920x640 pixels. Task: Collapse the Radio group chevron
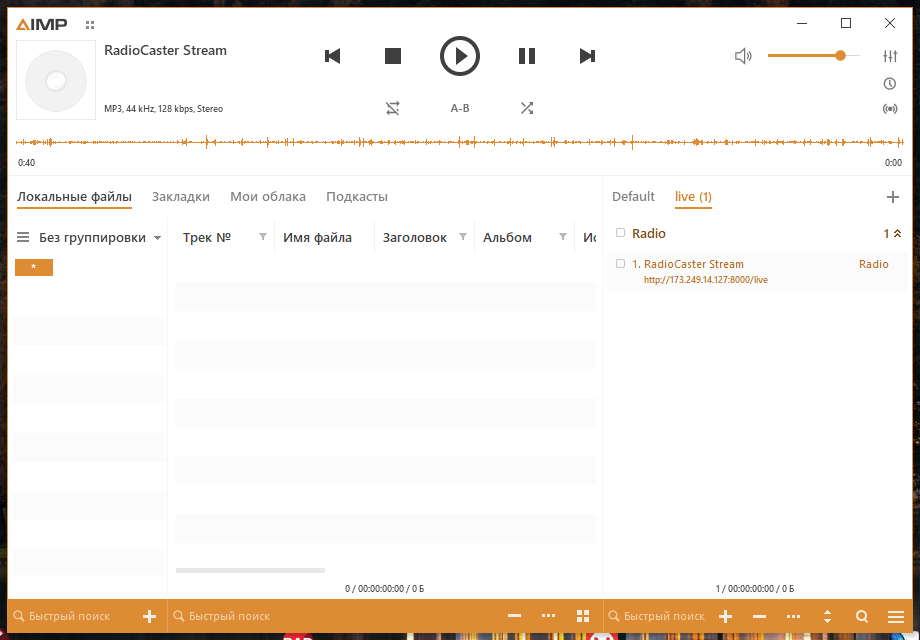click(897, 233)
